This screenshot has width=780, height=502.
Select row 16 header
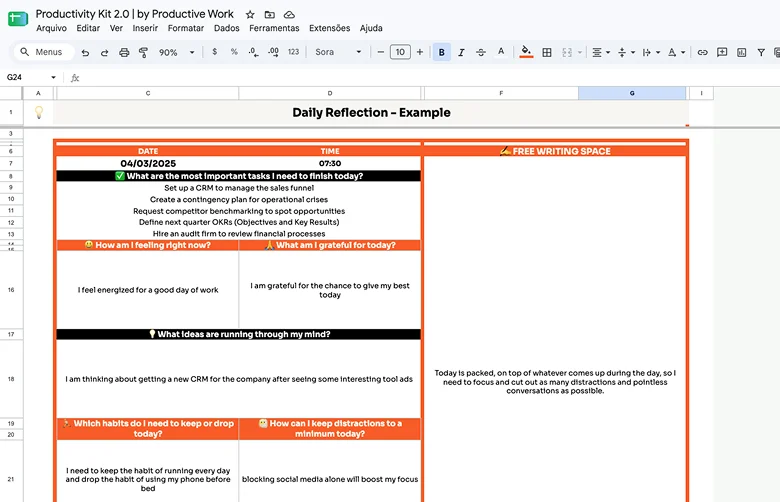coord(11,290)
